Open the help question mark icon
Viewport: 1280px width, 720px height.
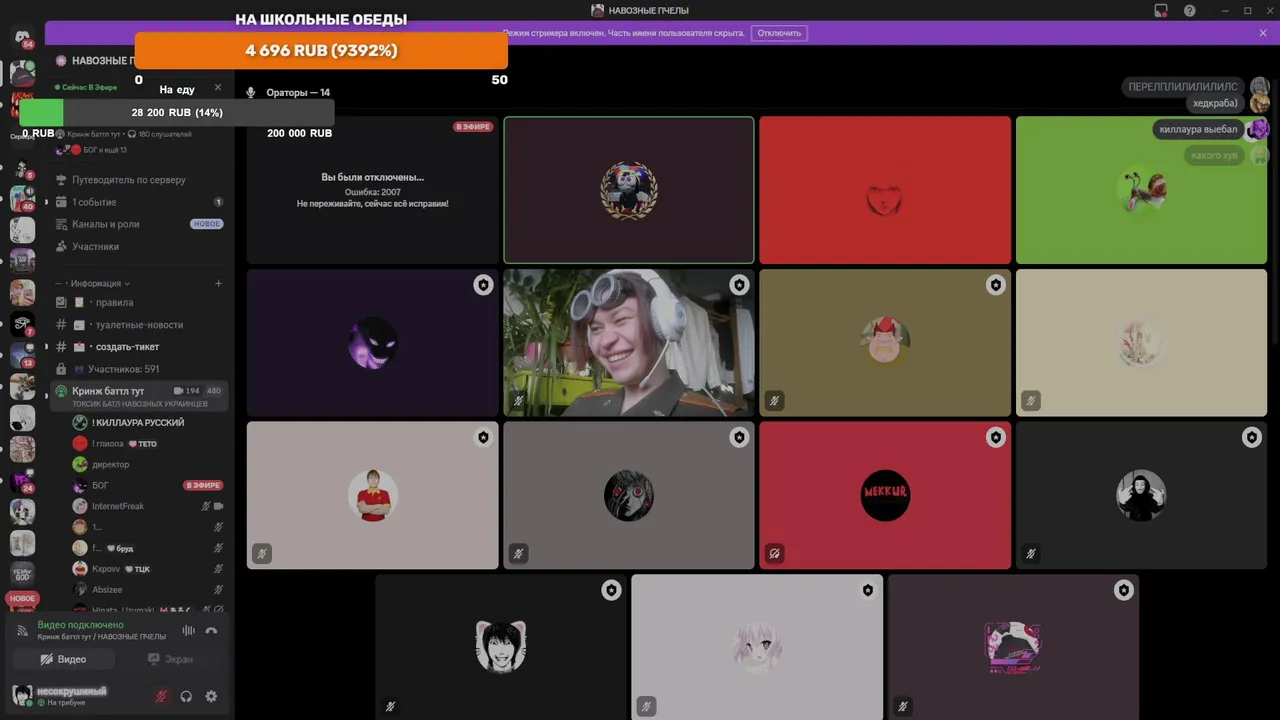pos(1189,10)
